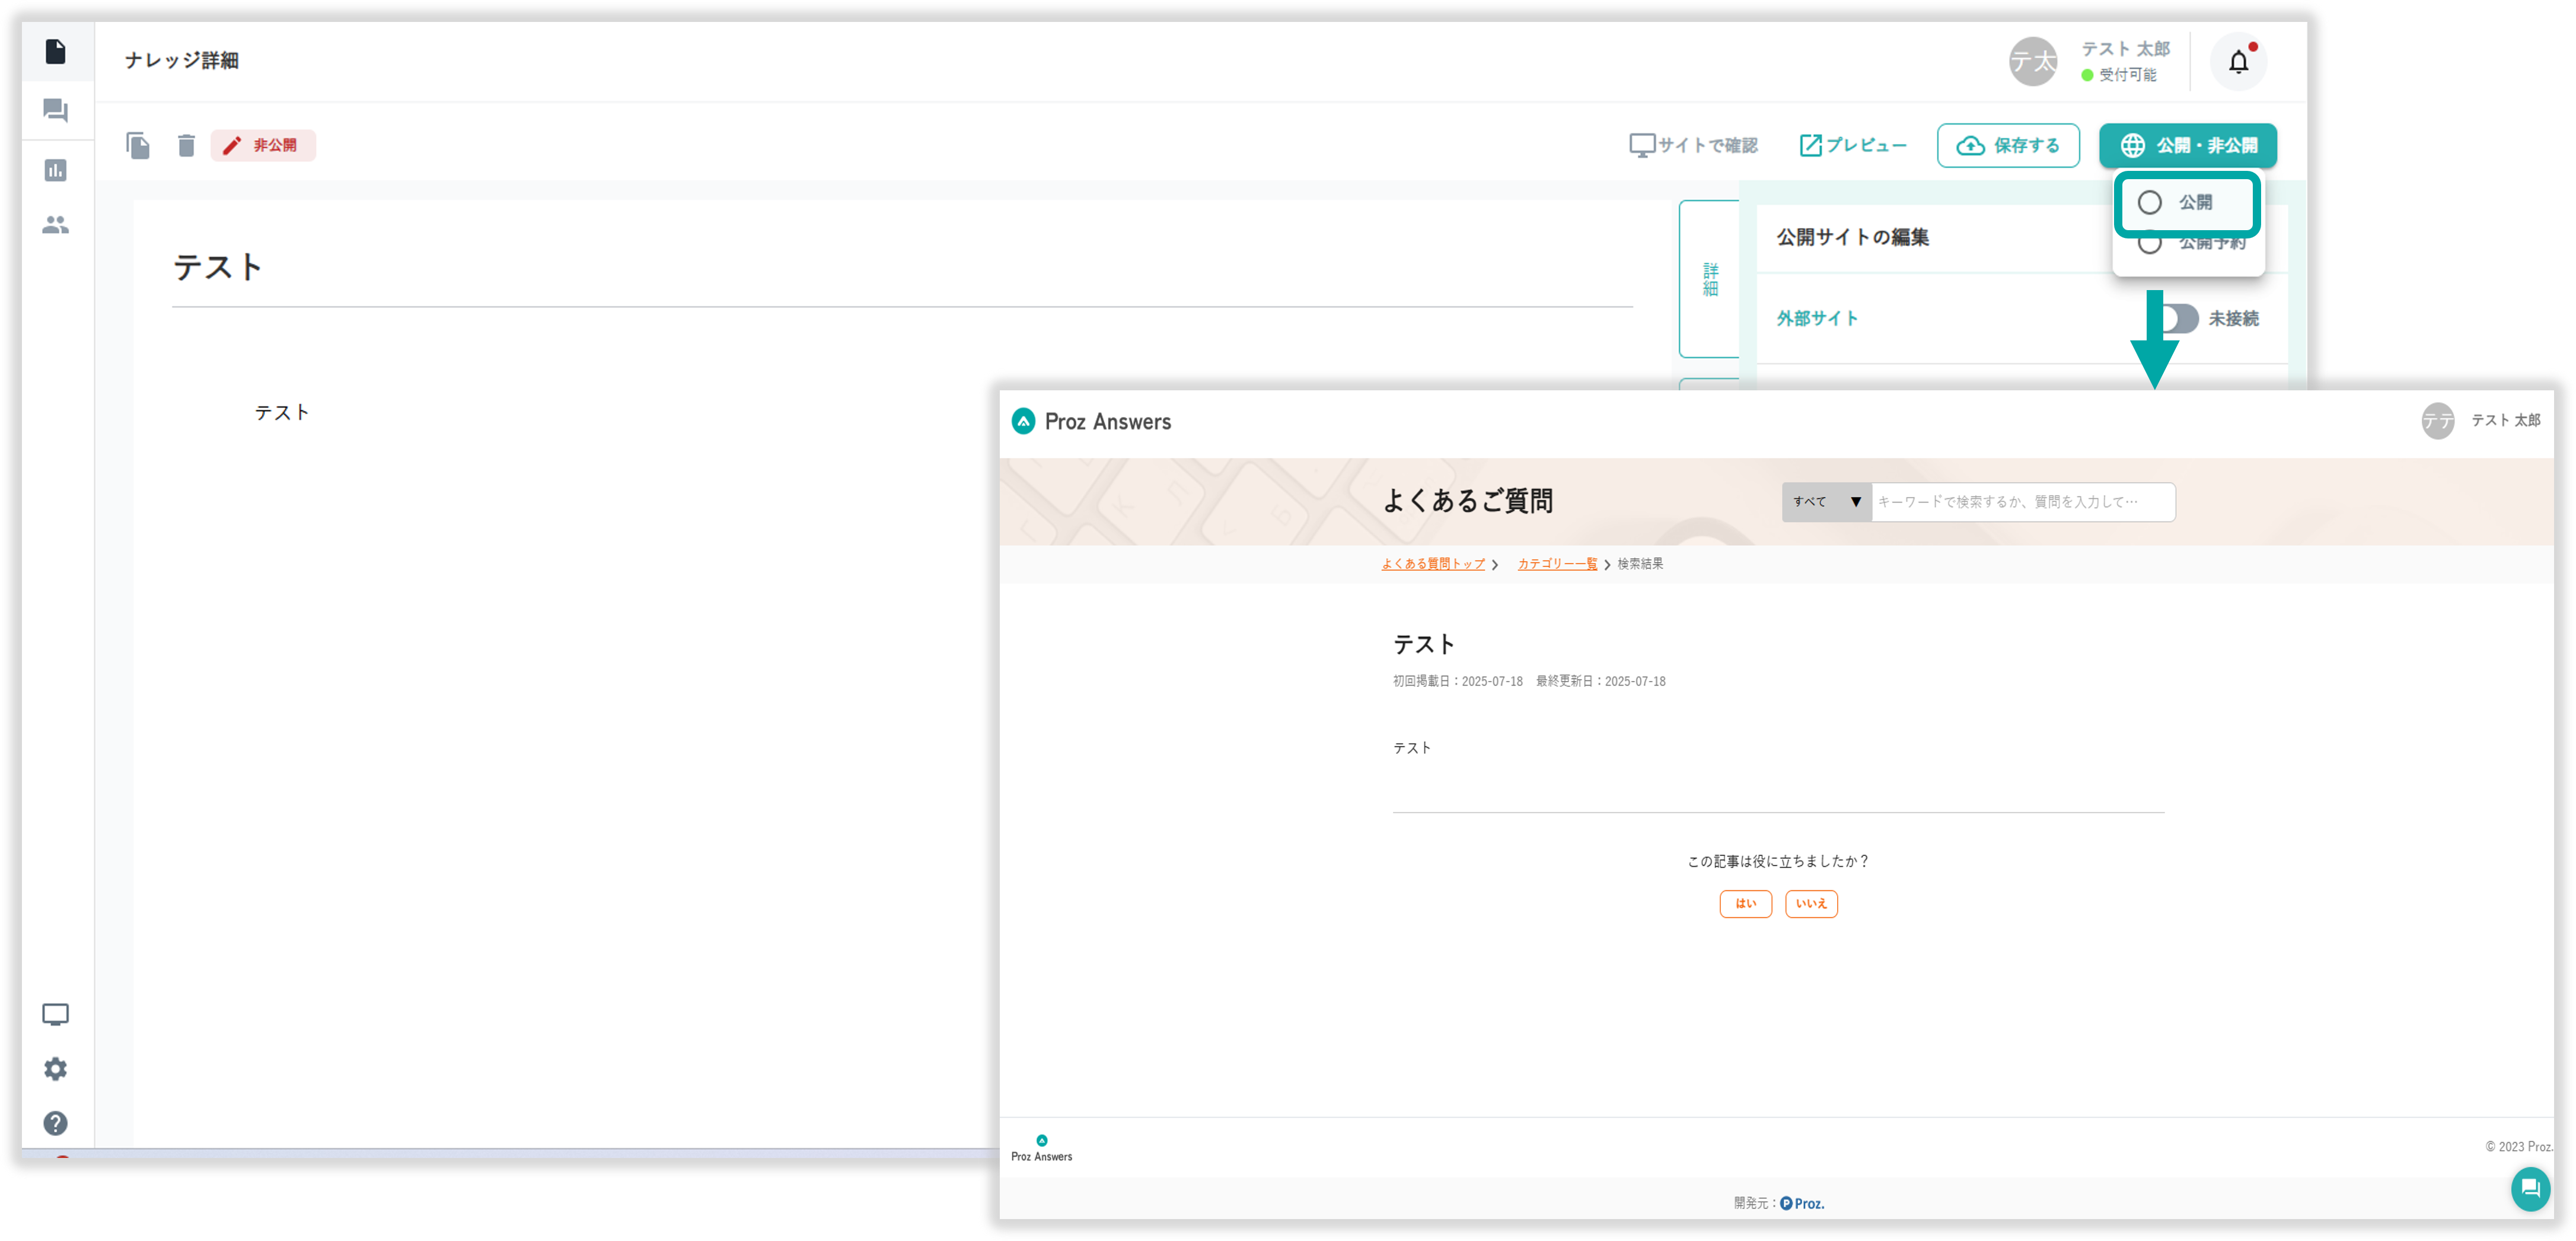The height and width of the screenshot is (1241, 2576).
Task: Open the analytics chart sidebar icon
Action: (x=56, y=170)
